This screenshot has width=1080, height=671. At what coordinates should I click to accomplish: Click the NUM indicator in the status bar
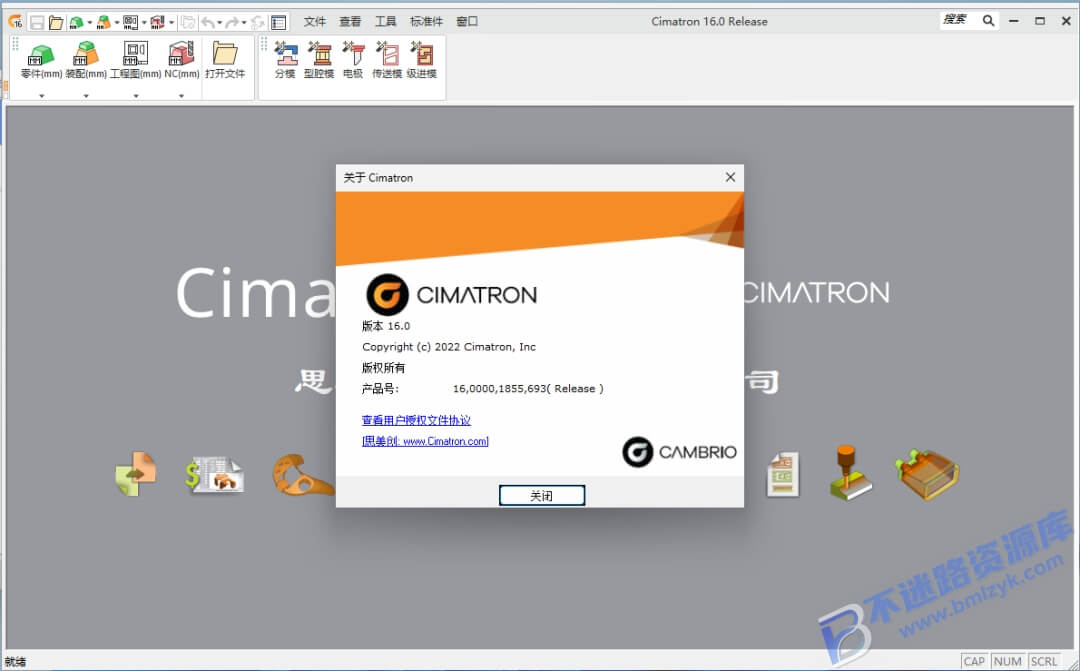[x=1008, y=661]
